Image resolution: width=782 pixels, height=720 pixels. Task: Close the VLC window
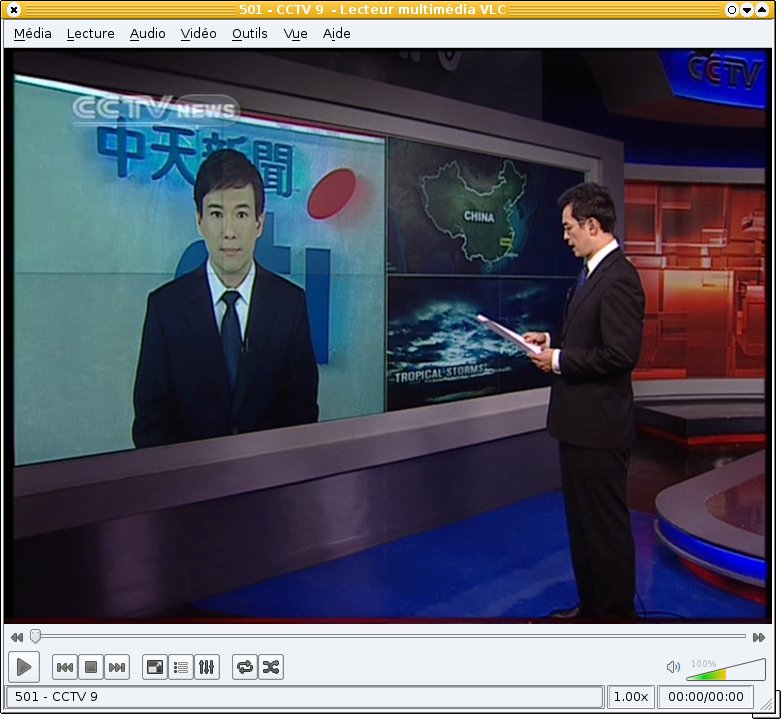click(x=14, y=9)
